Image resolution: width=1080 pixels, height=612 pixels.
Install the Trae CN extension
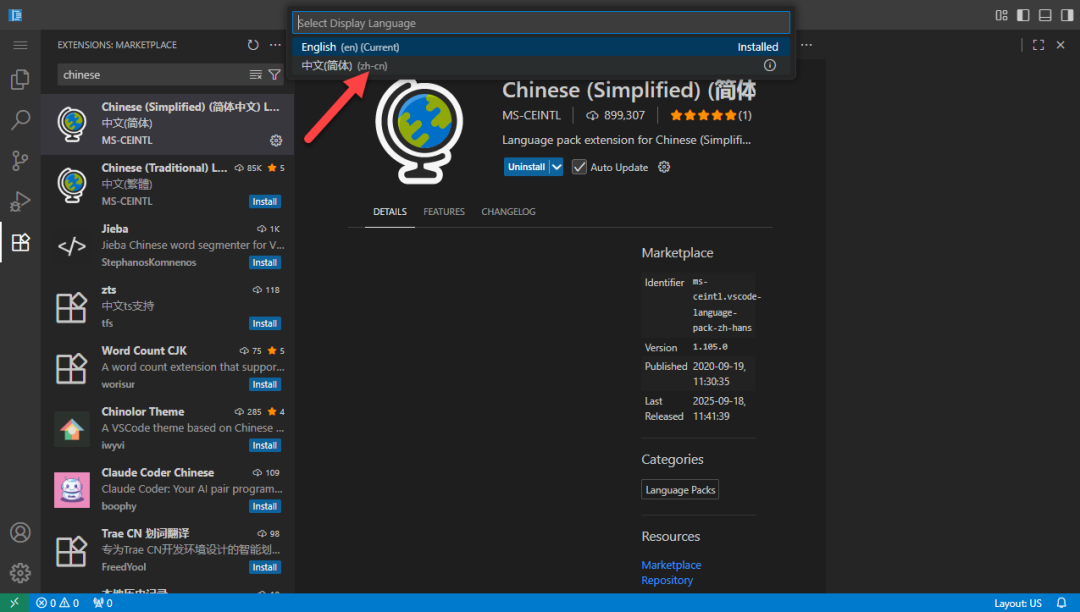tap(264, 567)
